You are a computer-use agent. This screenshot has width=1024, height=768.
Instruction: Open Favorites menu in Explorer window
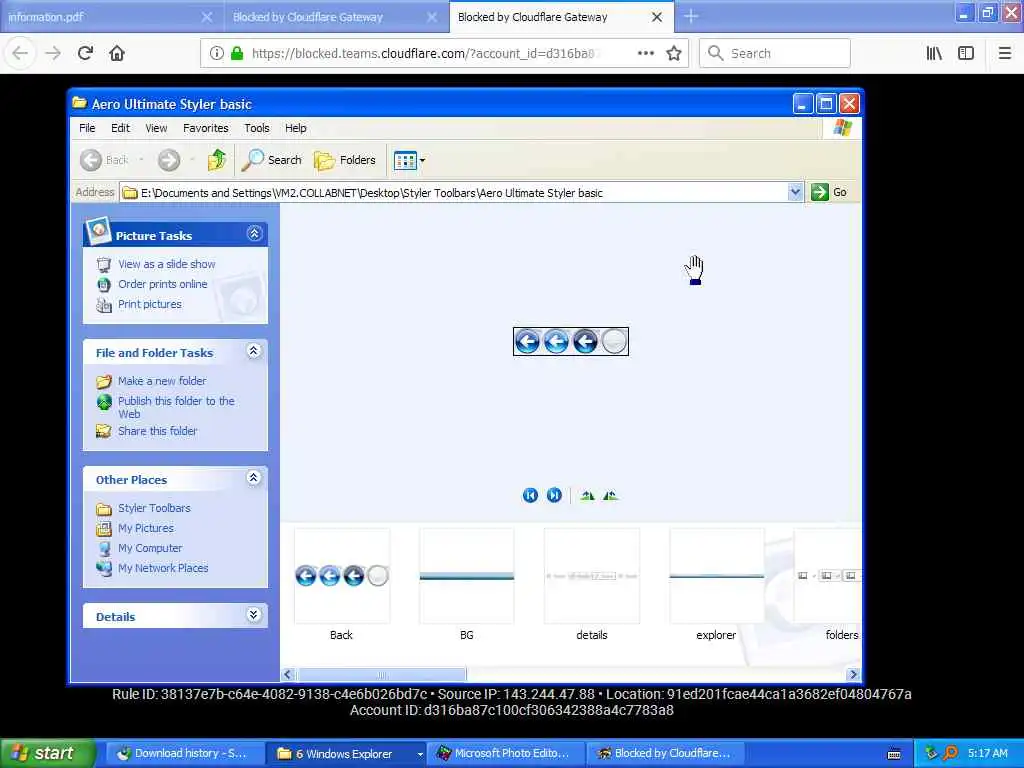coord(206,128)
